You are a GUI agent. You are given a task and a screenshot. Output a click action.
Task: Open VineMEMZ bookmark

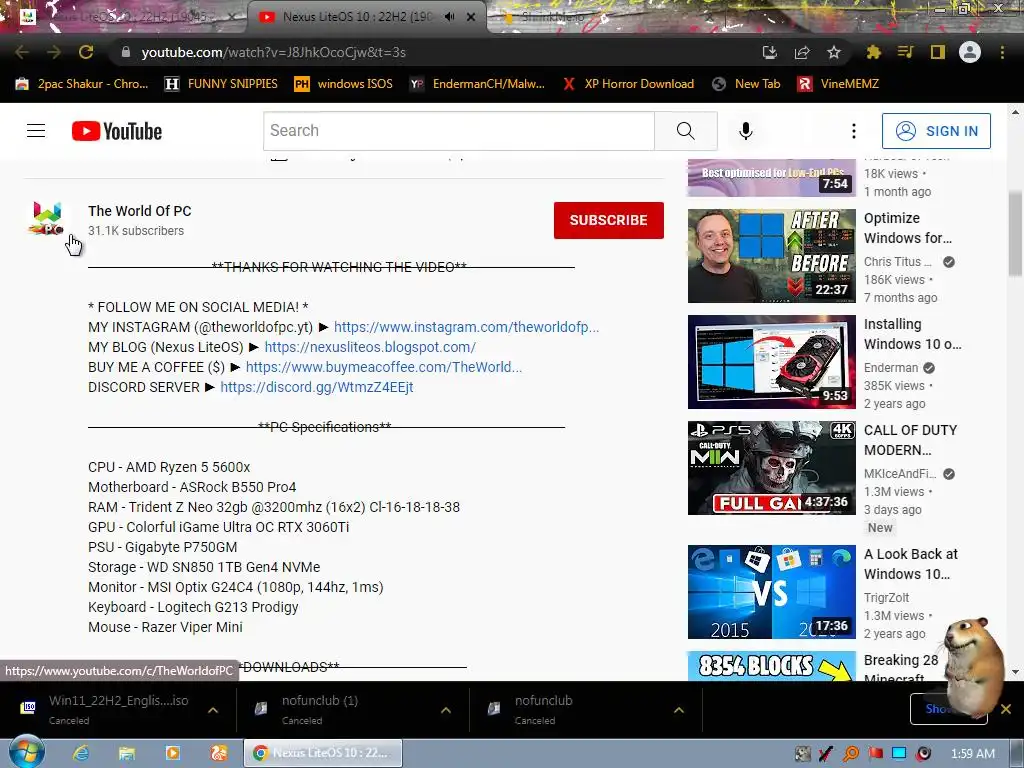pos(839,84)
